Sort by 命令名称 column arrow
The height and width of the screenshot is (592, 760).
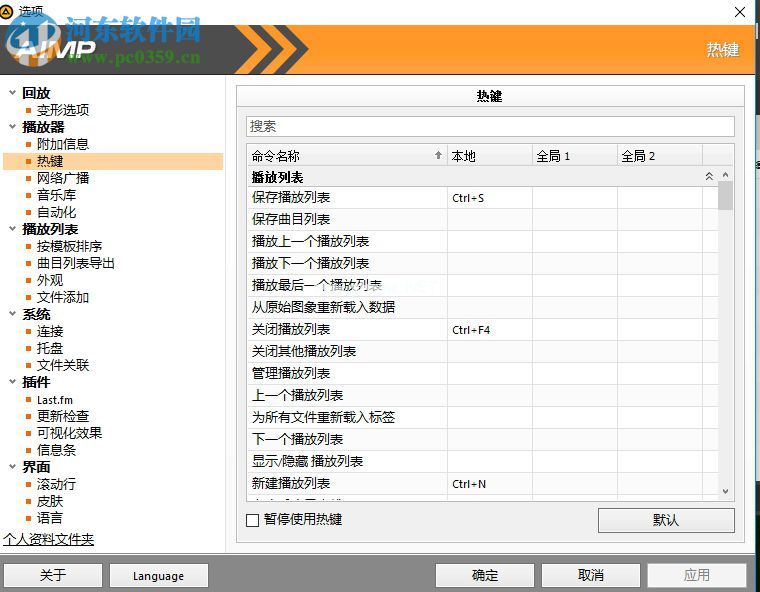(438, 155)
